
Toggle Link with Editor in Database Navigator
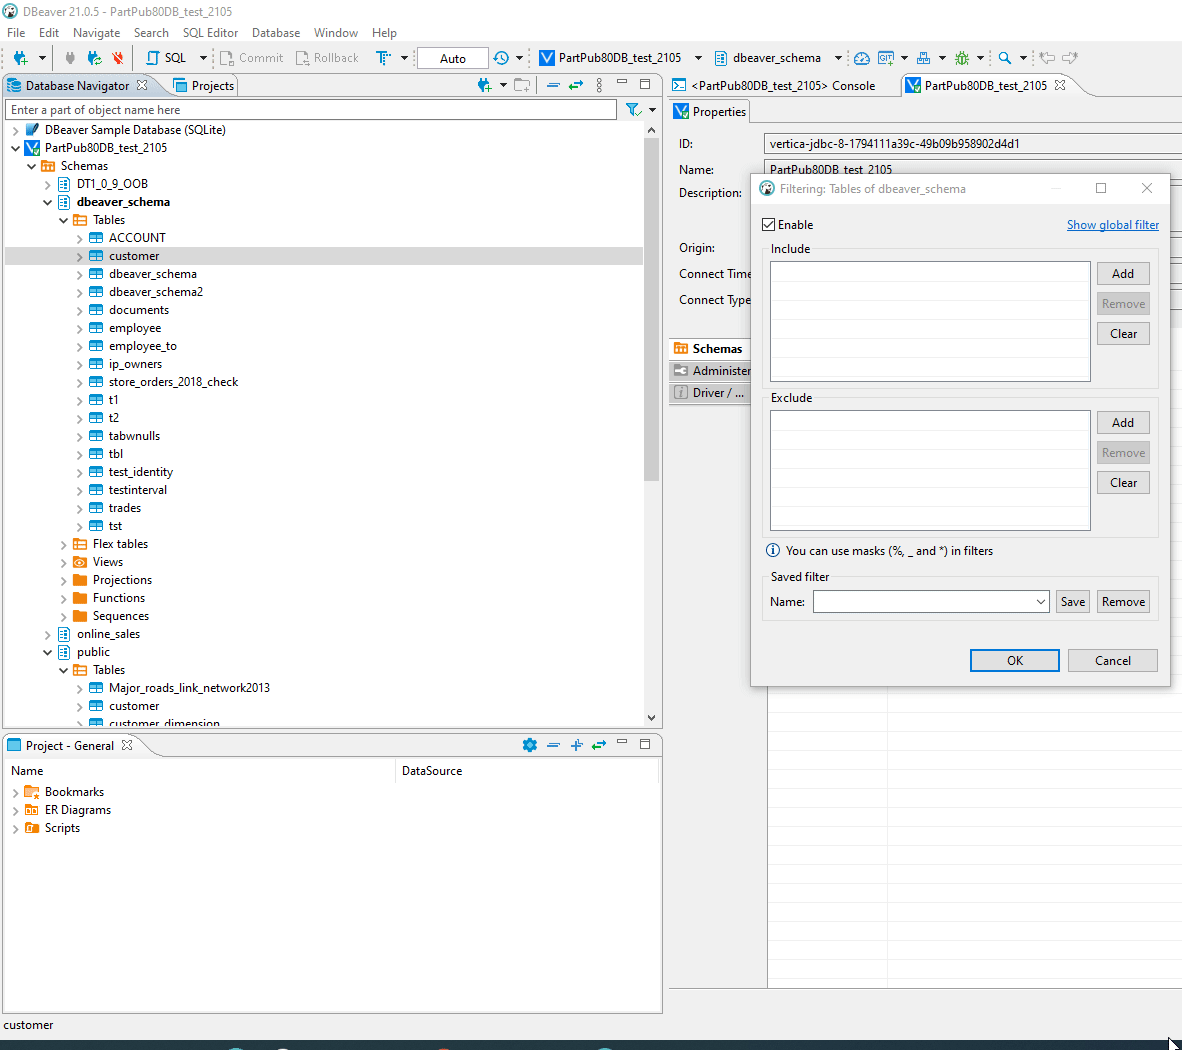pyautogui.click(x=576, y=85)
